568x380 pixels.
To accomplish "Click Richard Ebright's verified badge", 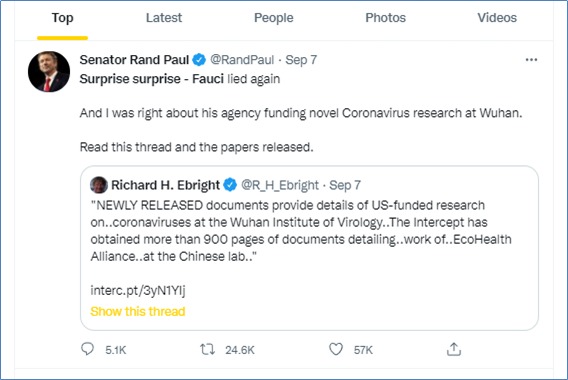I will point(230,185).
